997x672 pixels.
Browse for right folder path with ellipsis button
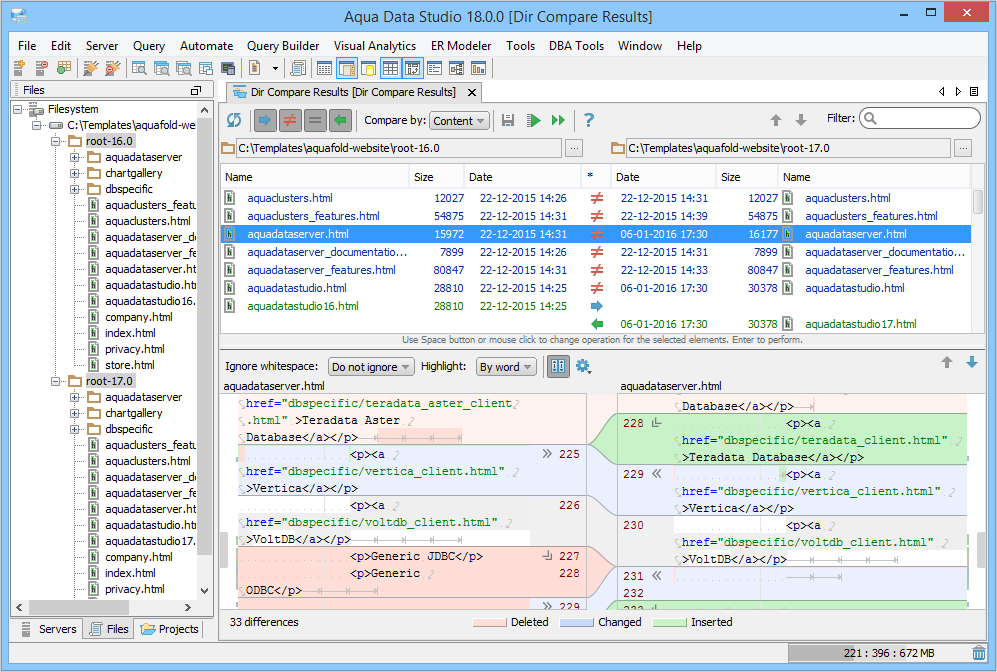[962, 148]
